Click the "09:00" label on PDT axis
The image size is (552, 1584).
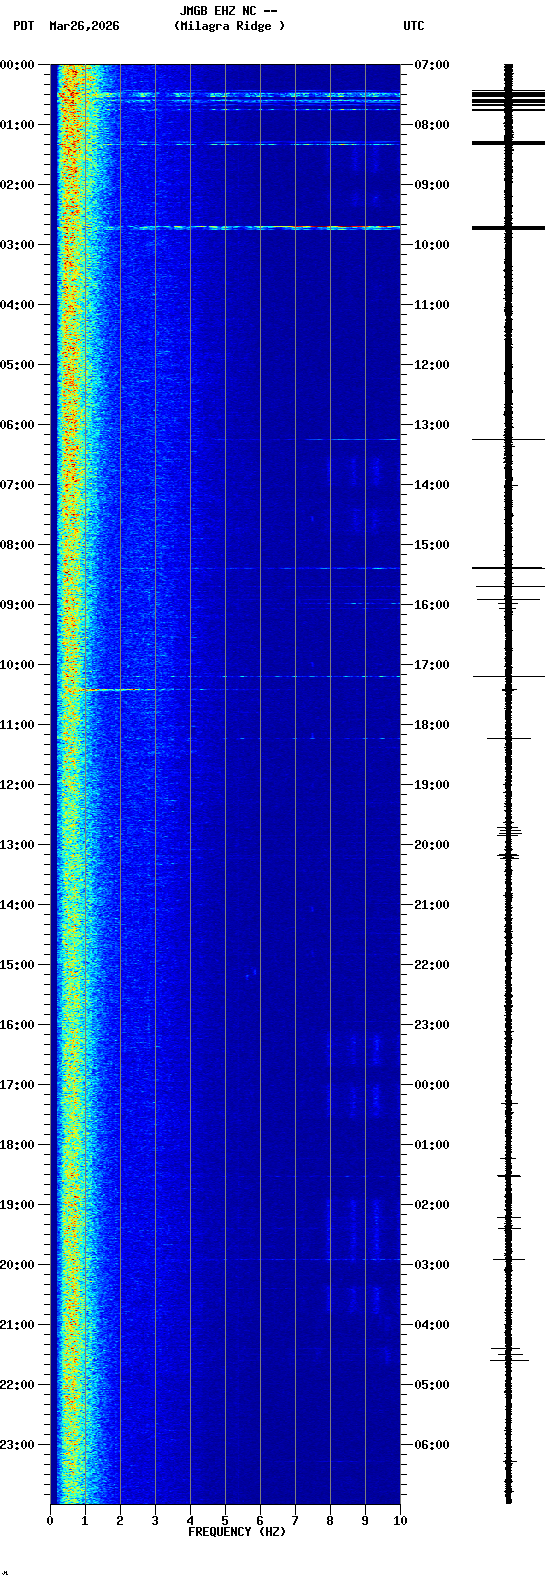pyautogui.click(x=17, y=605)
